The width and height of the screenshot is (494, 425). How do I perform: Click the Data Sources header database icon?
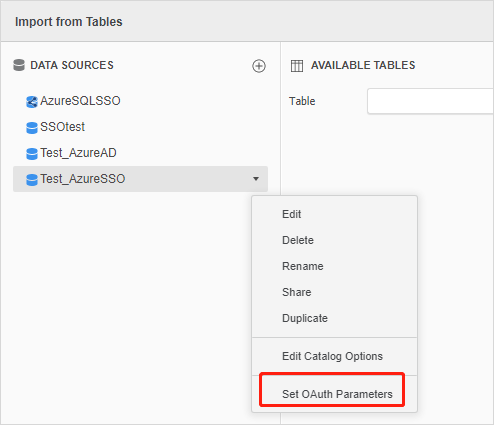coord(19,65)
